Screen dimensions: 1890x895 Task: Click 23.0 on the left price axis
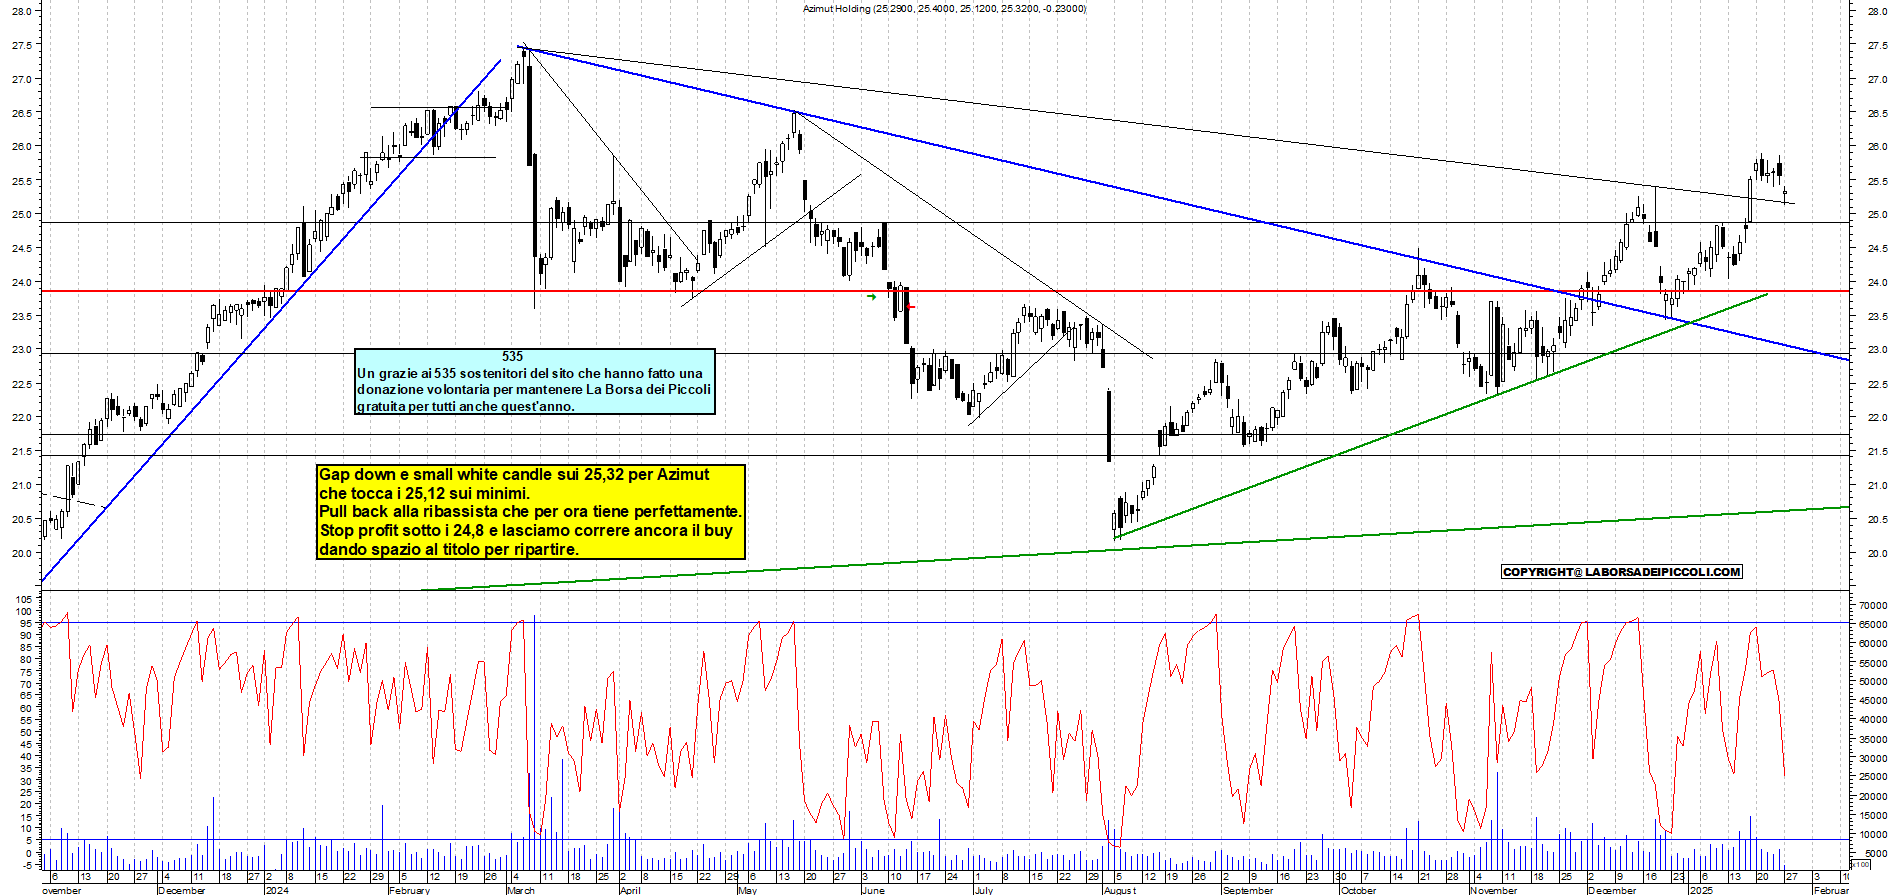(x=21, y=350)
